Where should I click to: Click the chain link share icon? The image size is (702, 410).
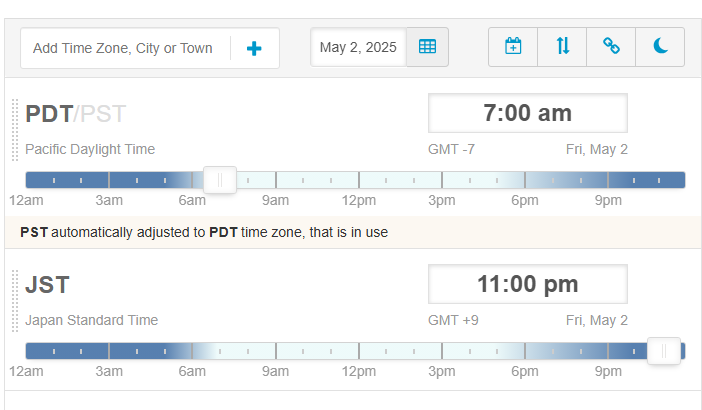click(x=611, y=47)
